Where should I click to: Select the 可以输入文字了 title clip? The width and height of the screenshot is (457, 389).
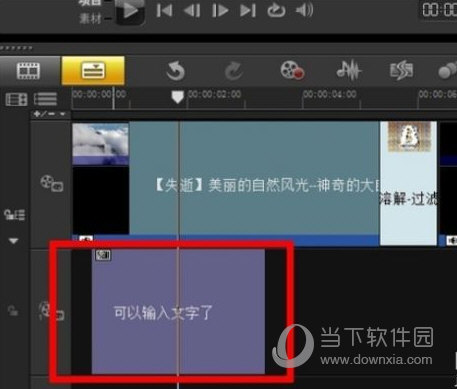178,311
